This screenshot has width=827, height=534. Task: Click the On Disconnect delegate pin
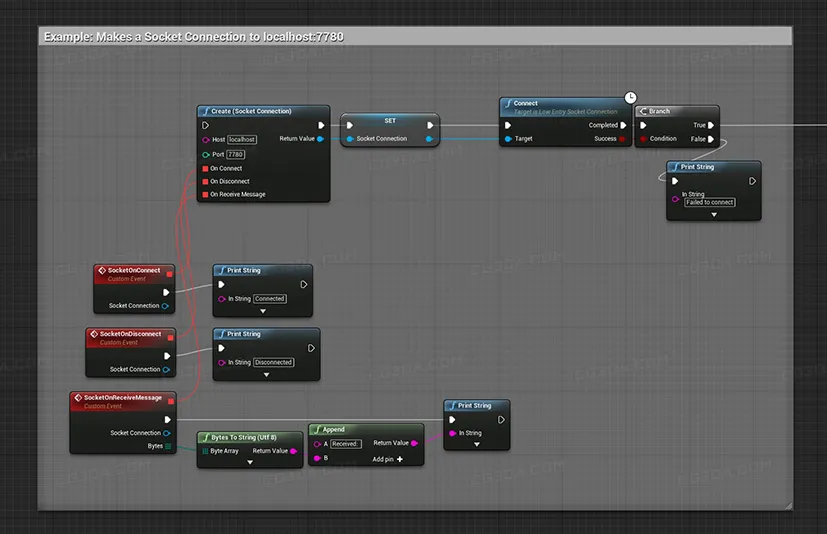[x=206, y=182]
